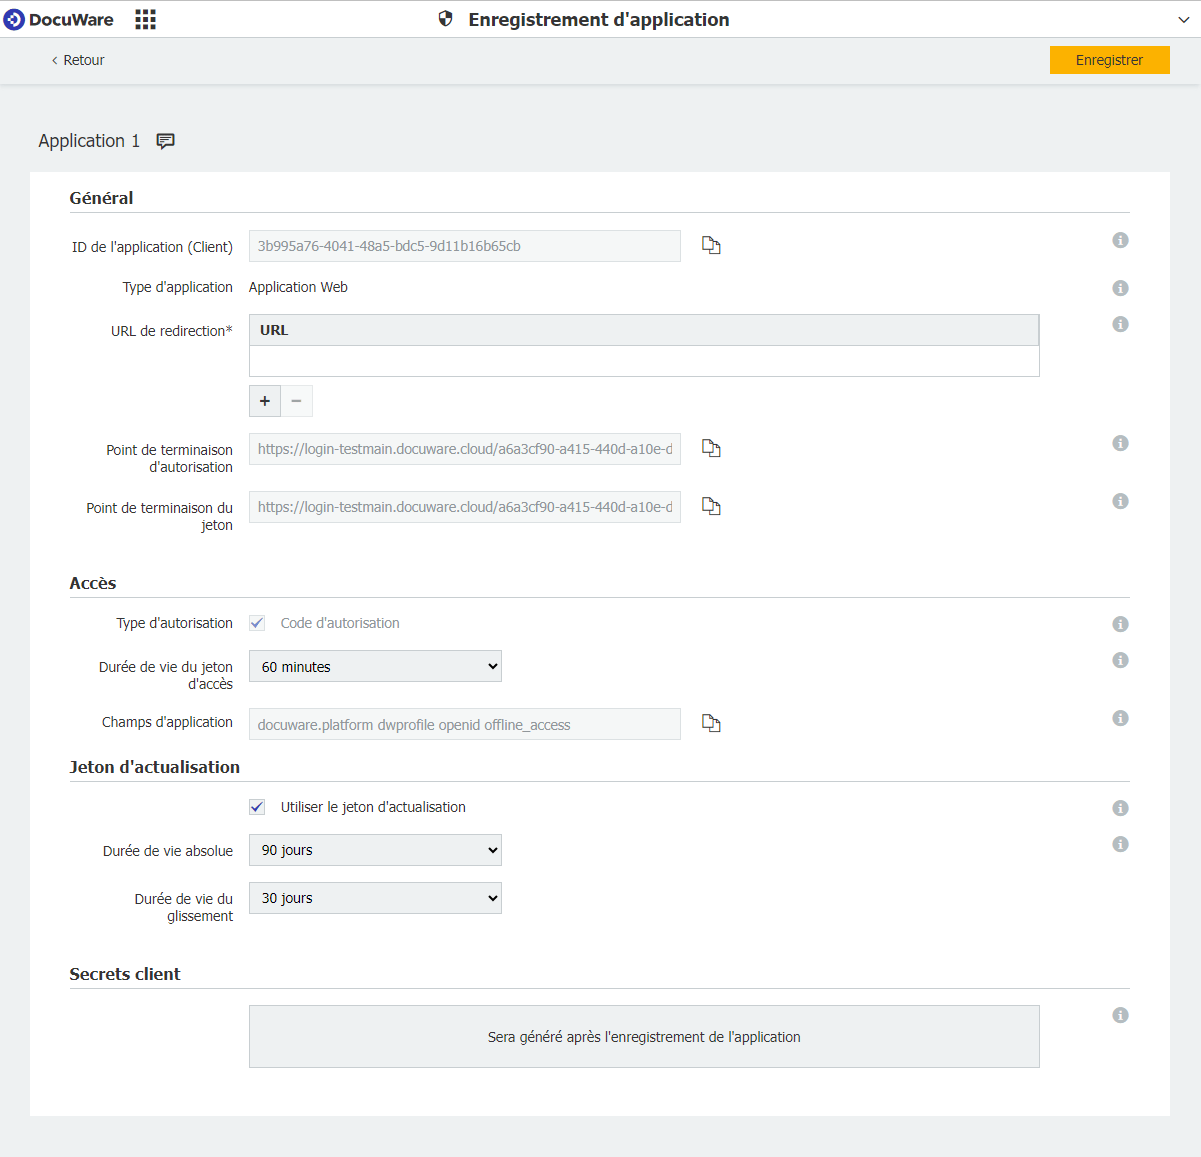This screenshot has height=1157, width=1201.
Task: Click the comment icon beside Application 1
Action: point(166,141)
